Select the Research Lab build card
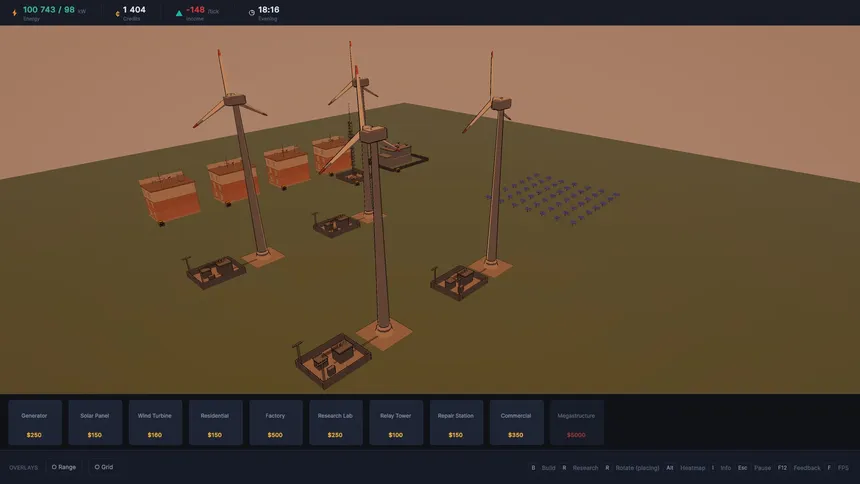The height and width of the screenshot is (484, 860). coord(336,423)
